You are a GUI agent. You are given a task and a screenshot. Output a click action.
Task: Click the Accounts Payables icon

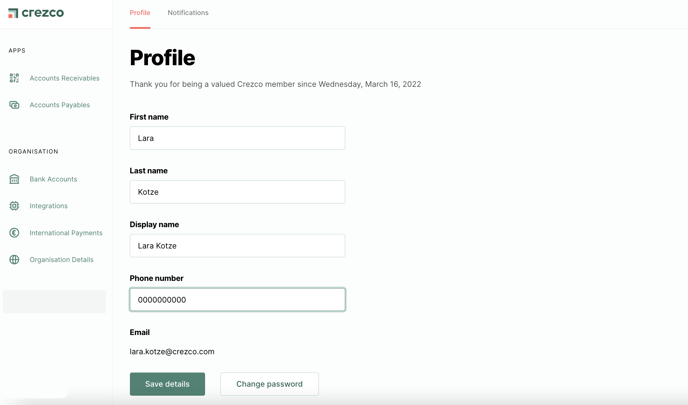[14, 105]
